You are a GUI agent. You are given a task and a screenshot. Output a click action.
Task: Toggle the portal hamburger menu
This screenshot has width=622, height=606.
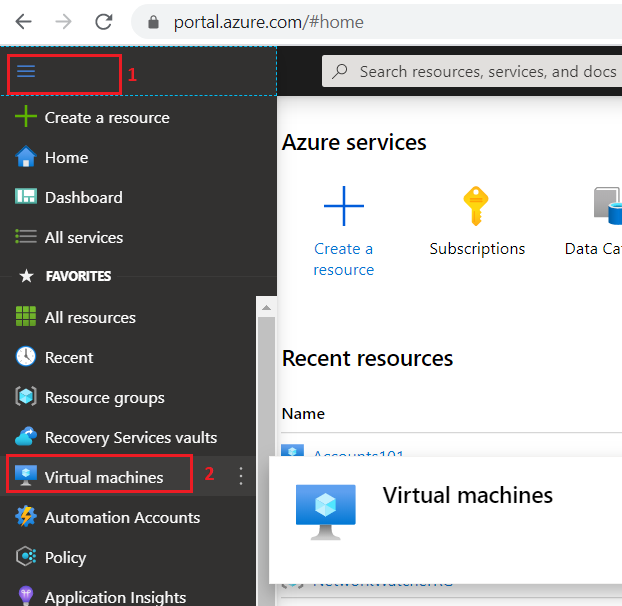(26, 72)
